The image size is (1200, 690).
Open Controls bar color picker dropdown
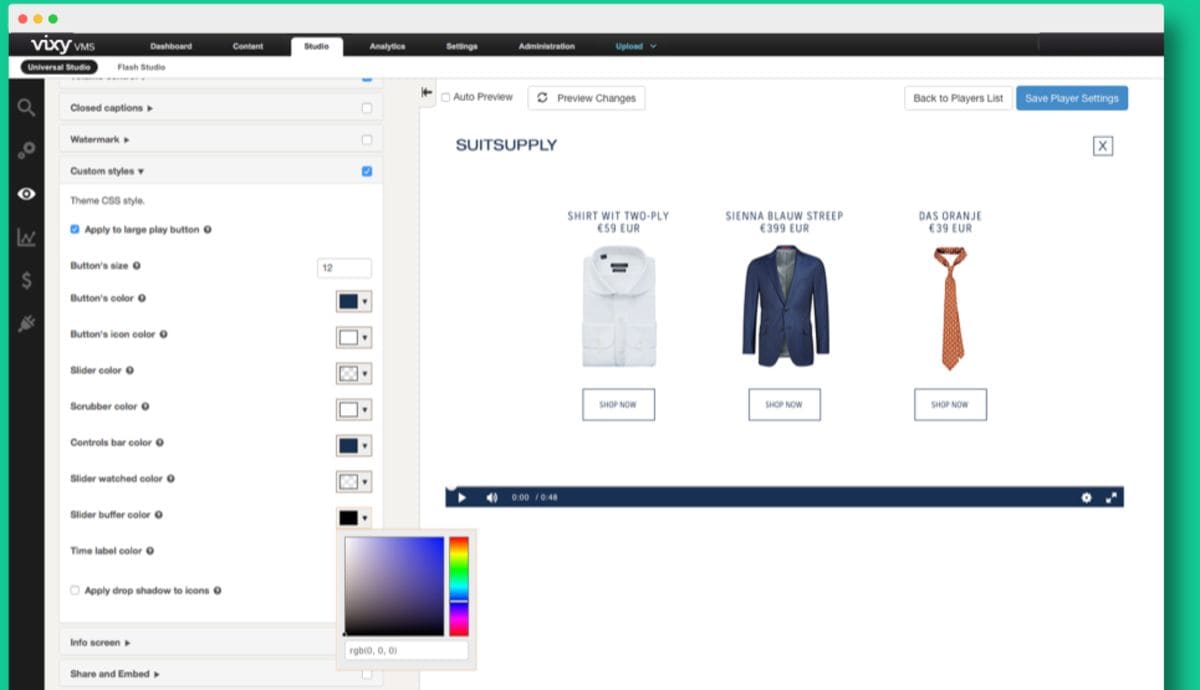click(x=354, y=445)
